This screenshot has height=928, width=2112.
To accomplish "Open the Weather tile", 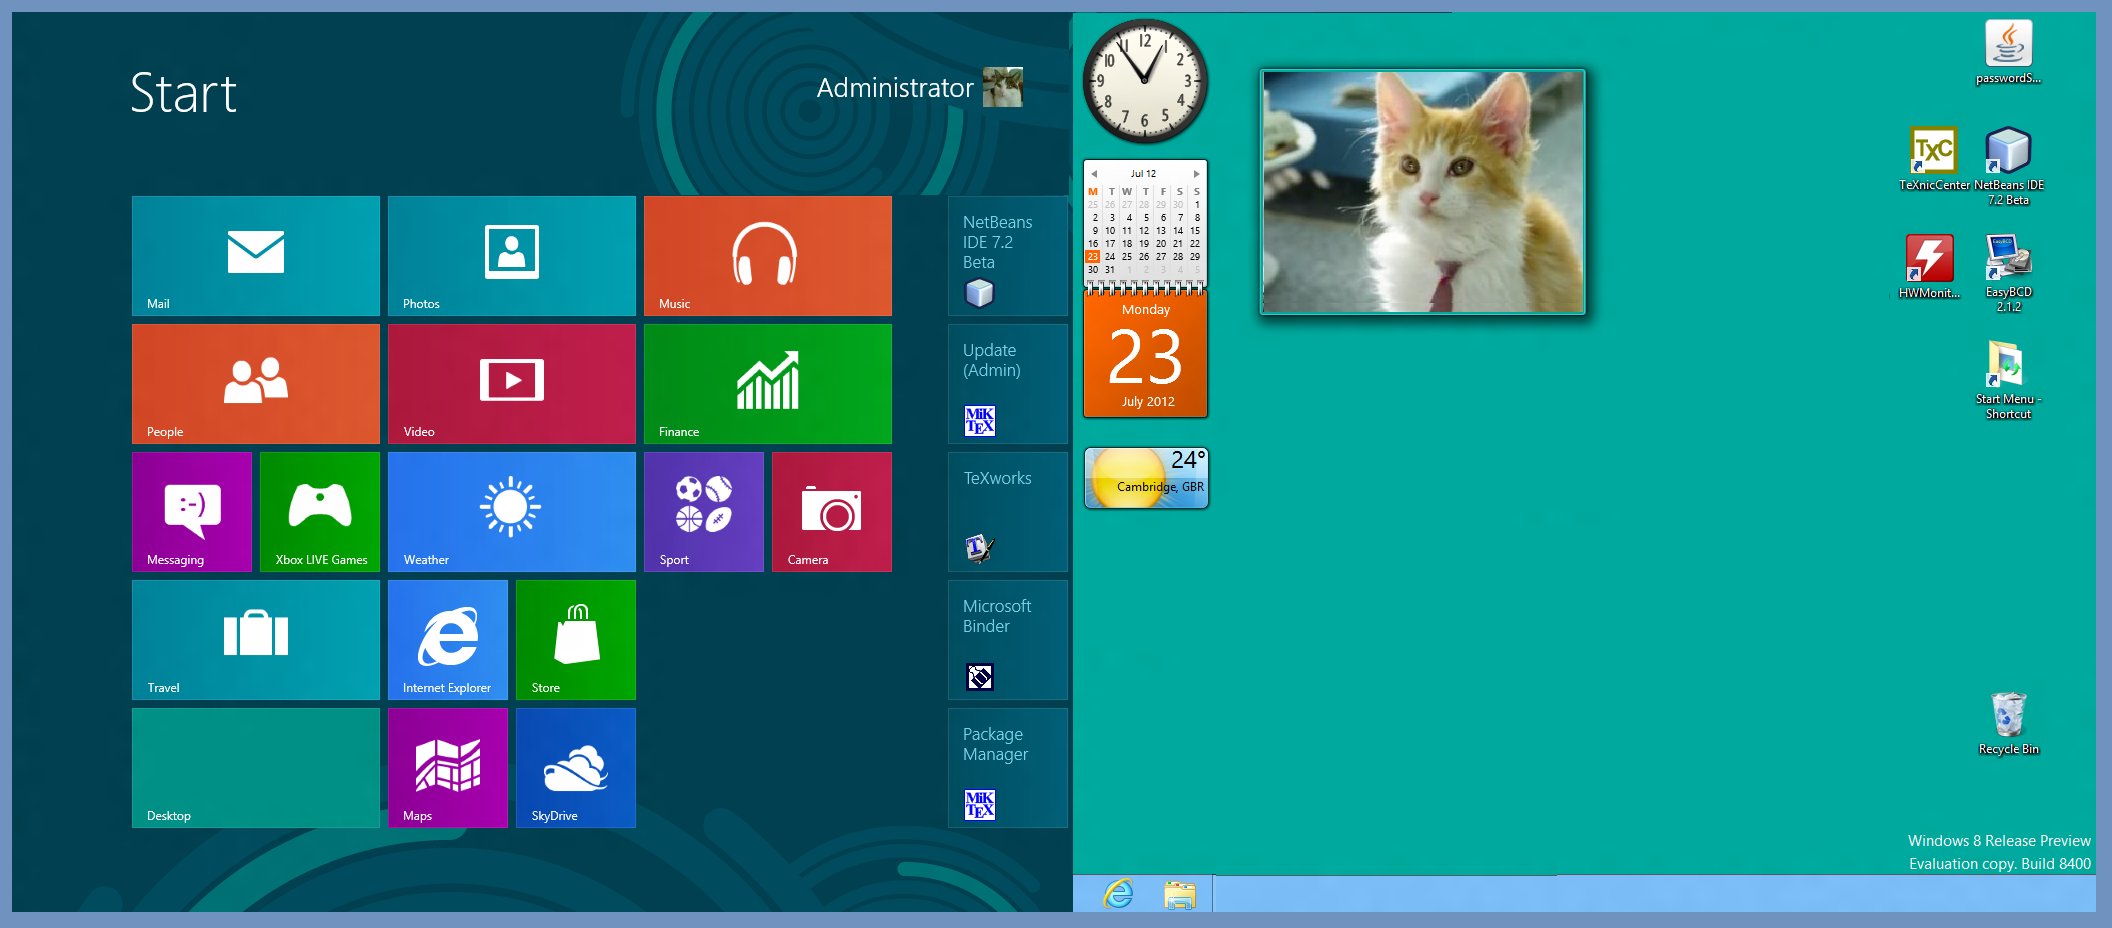I will pyautogui.click(x=512, y=512).
